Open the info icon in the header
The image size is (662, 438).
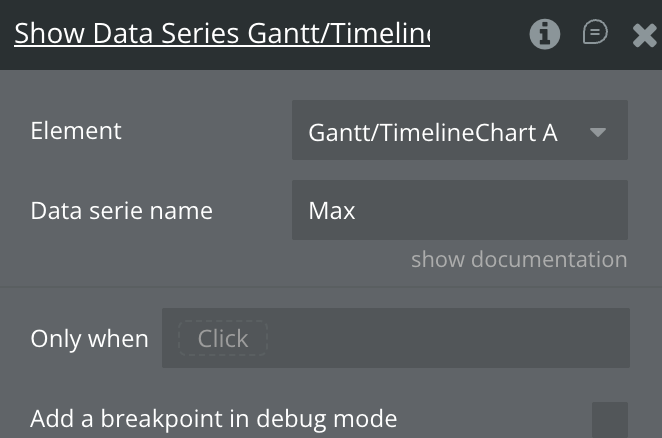click(545, 34)
